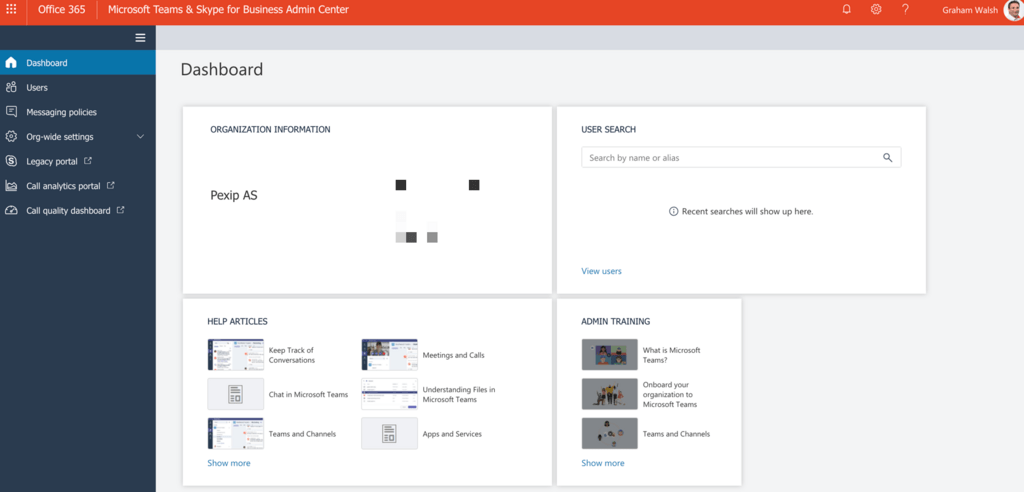1024x492 pixels.
Task: Click the HELP ARTICLES heading
Action: coord(237,321)
